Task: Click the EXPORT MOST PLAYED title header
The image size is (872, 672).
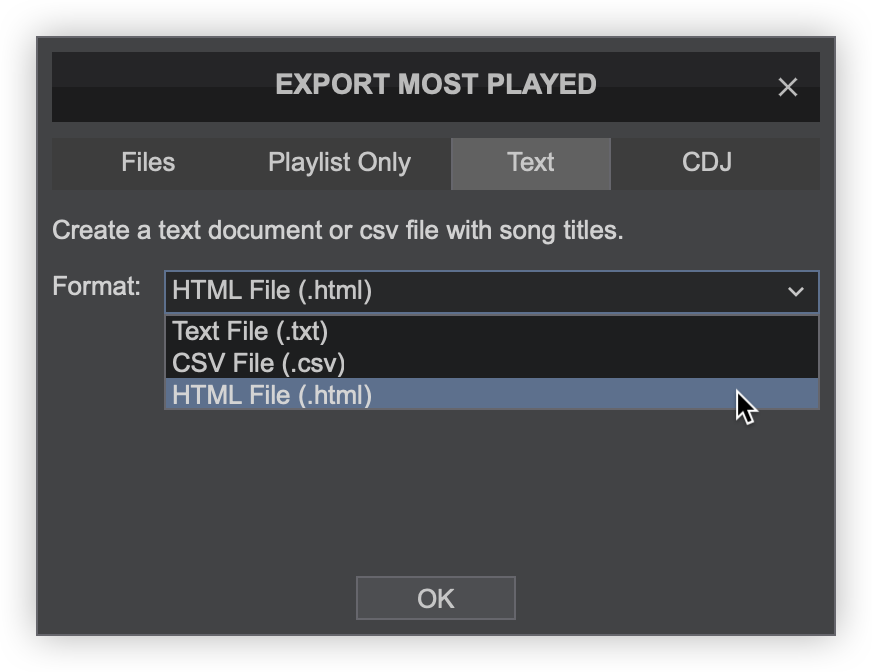Action: [x=435, y=85]
